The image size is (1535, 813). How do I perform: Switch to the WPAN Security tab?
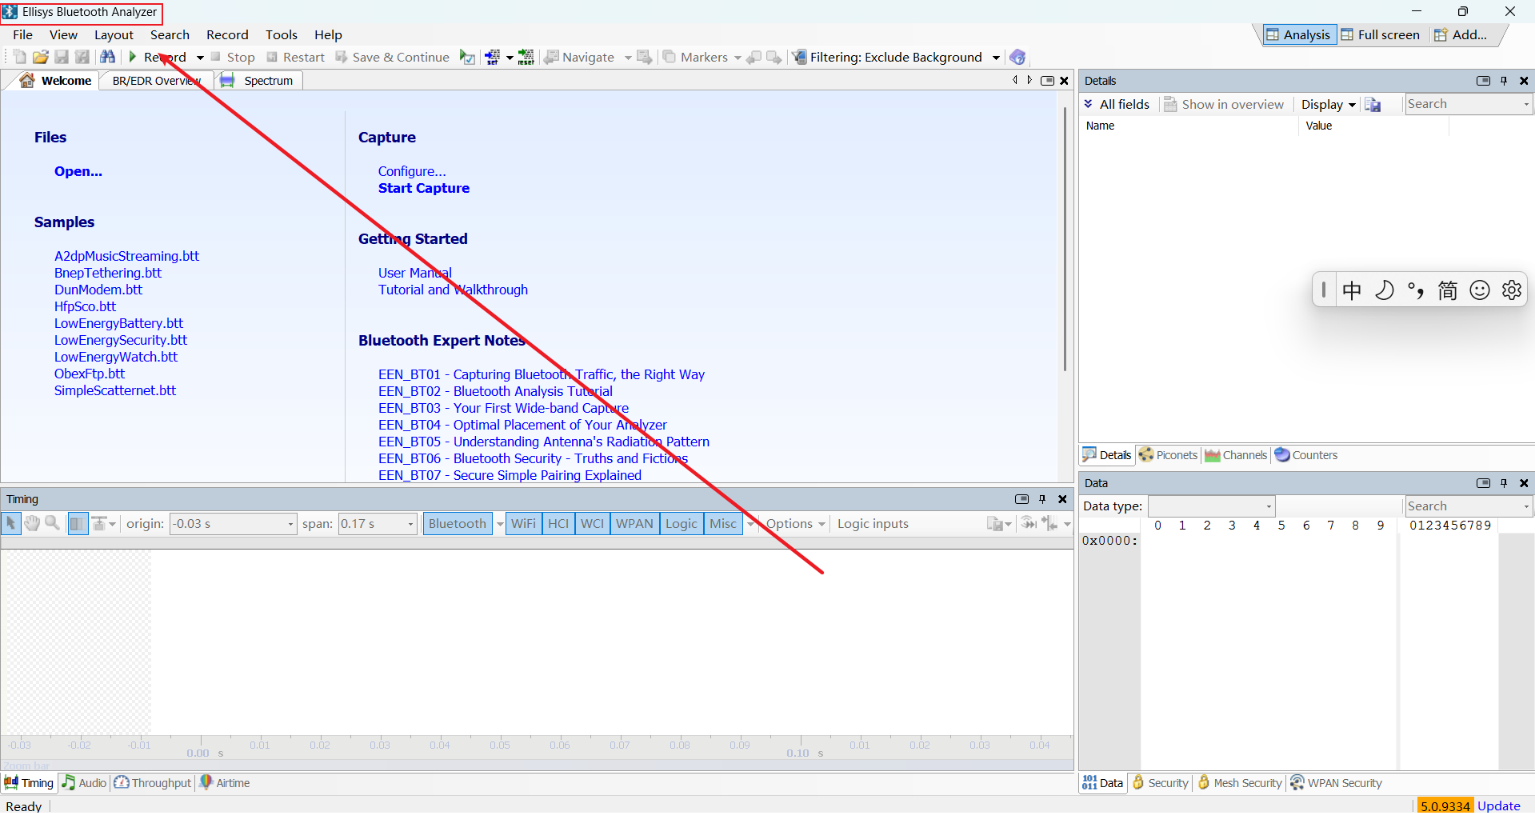1336,783
